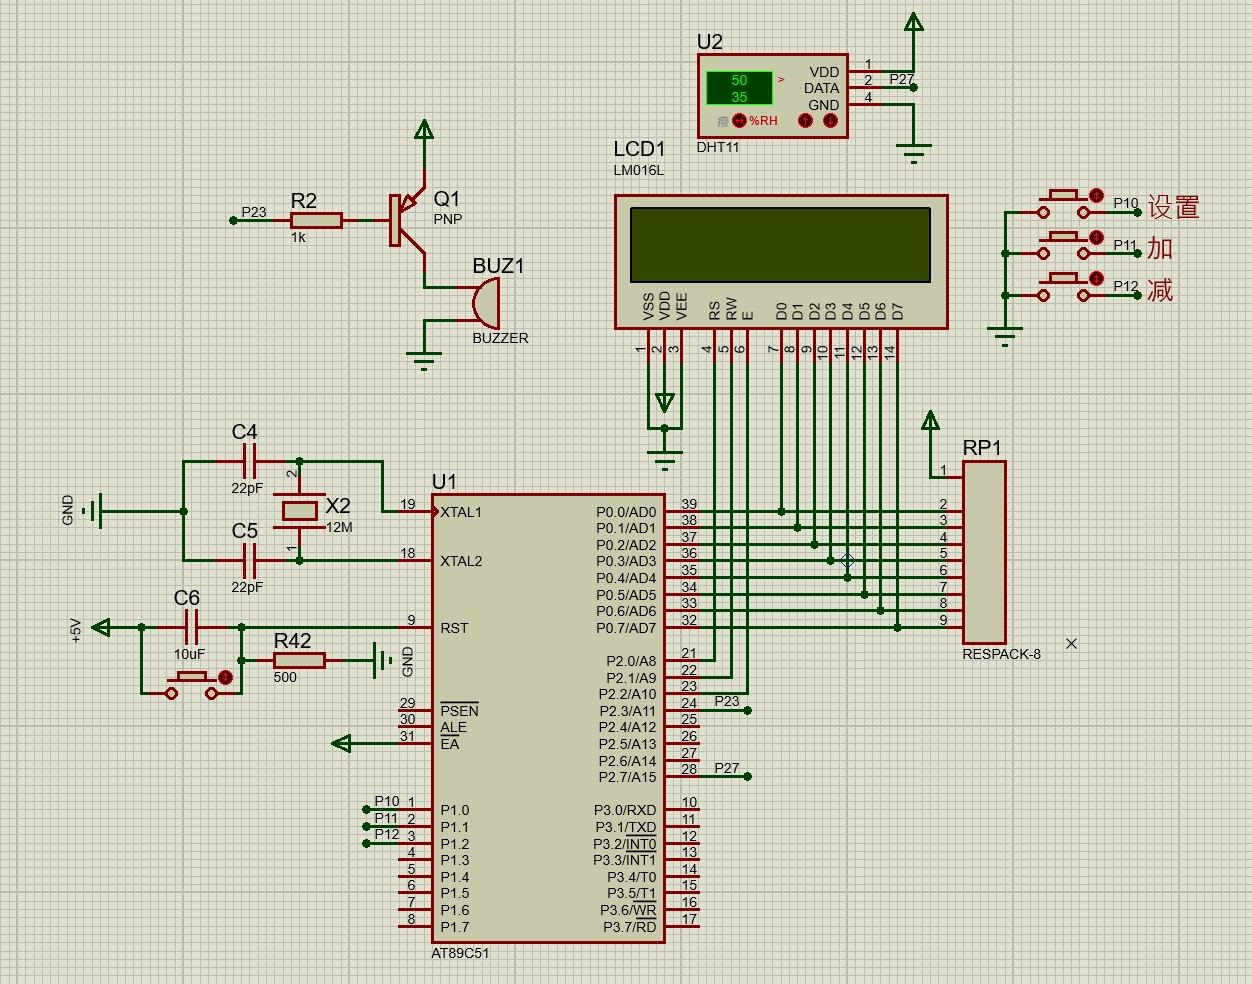This screenshot has height=984, width=1252.
Task: Toggle the 设置 (P10) push button latch
Action: pos(1096,195)
